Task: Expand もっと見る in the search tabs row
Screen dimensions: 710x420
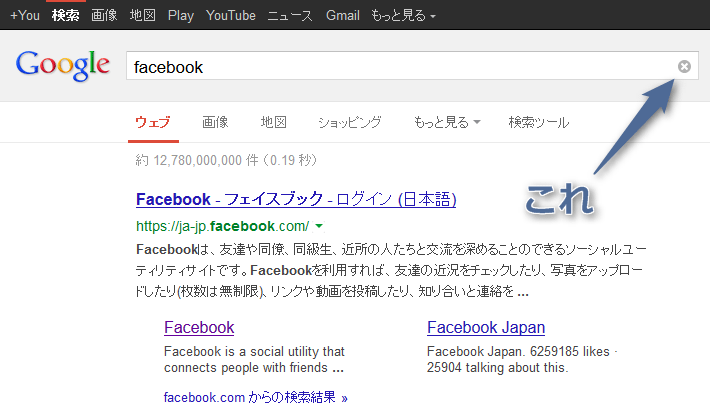Action: 446,122
